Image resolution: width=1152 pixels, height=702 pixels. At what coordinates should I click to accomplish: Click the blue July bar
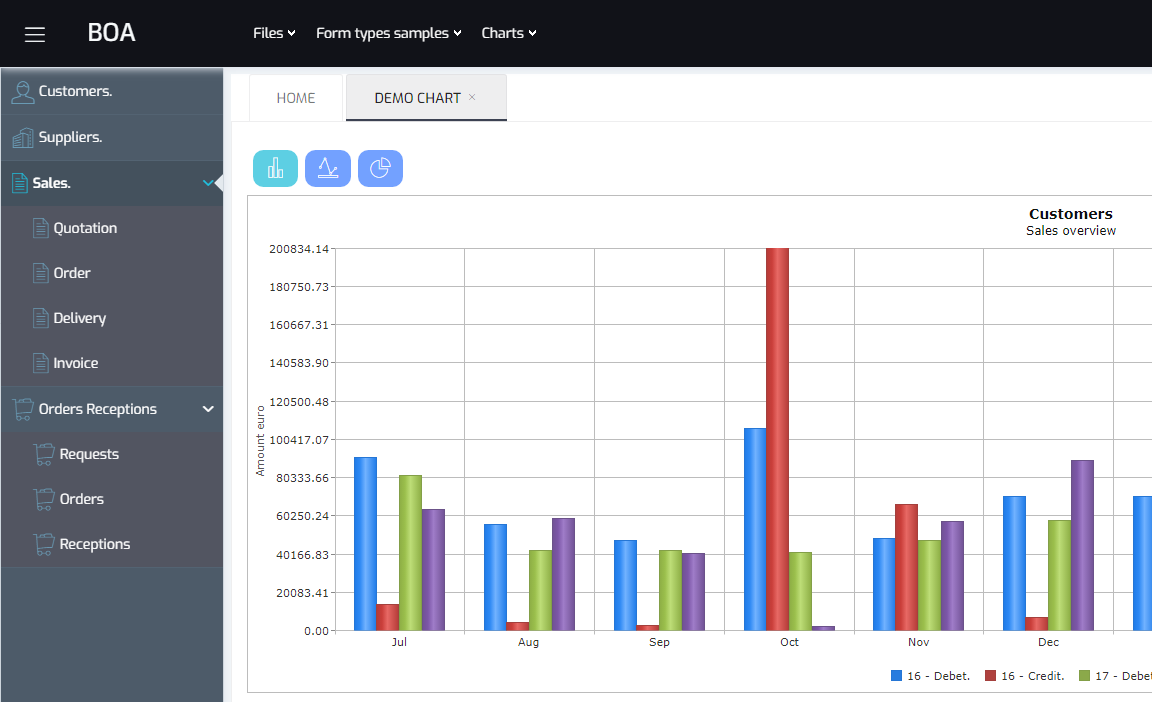pos(365,544)
